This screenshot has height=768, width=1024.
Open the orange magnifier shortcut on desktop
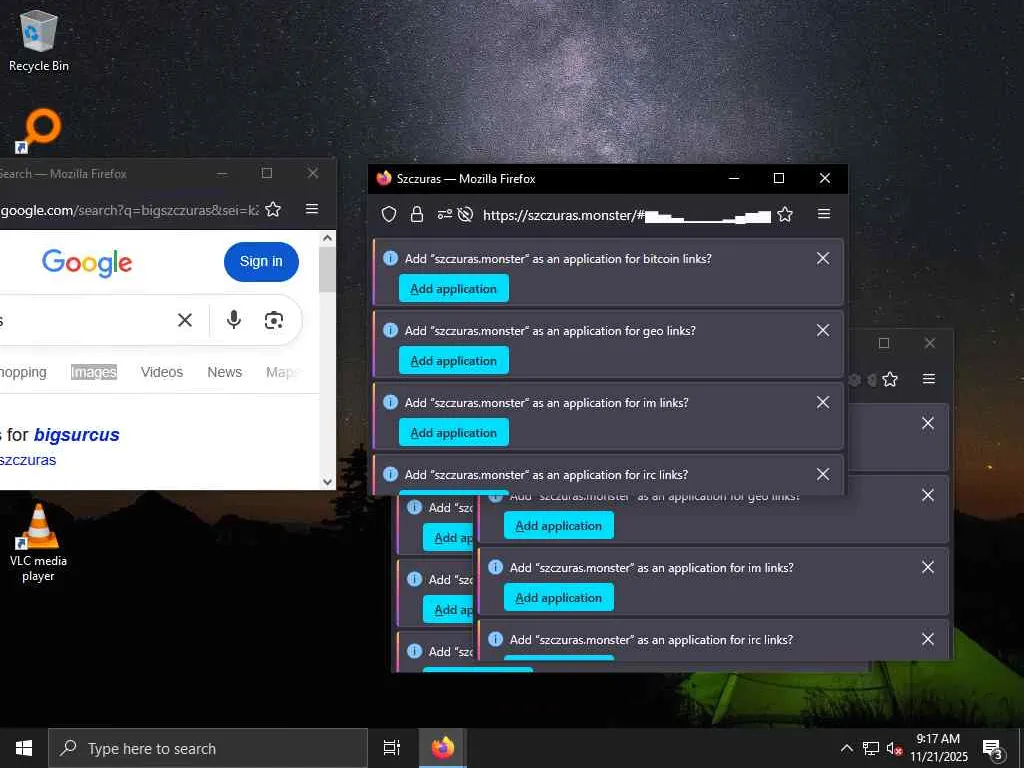pos(39,130)
